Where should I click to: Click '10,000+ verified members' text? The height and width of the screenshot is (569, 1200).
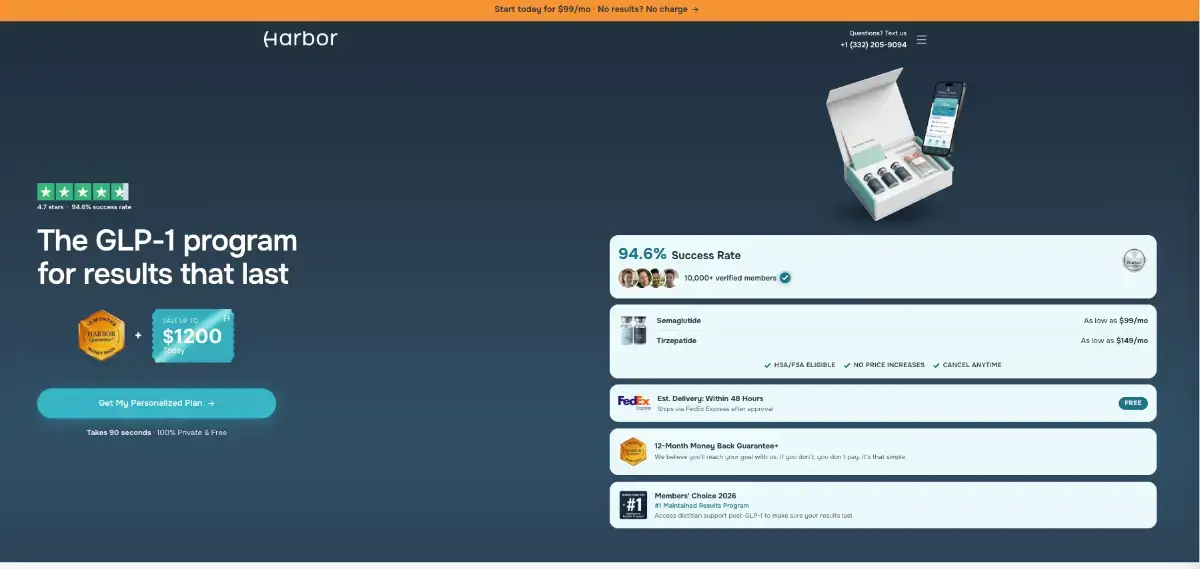(x=730, y=278)
